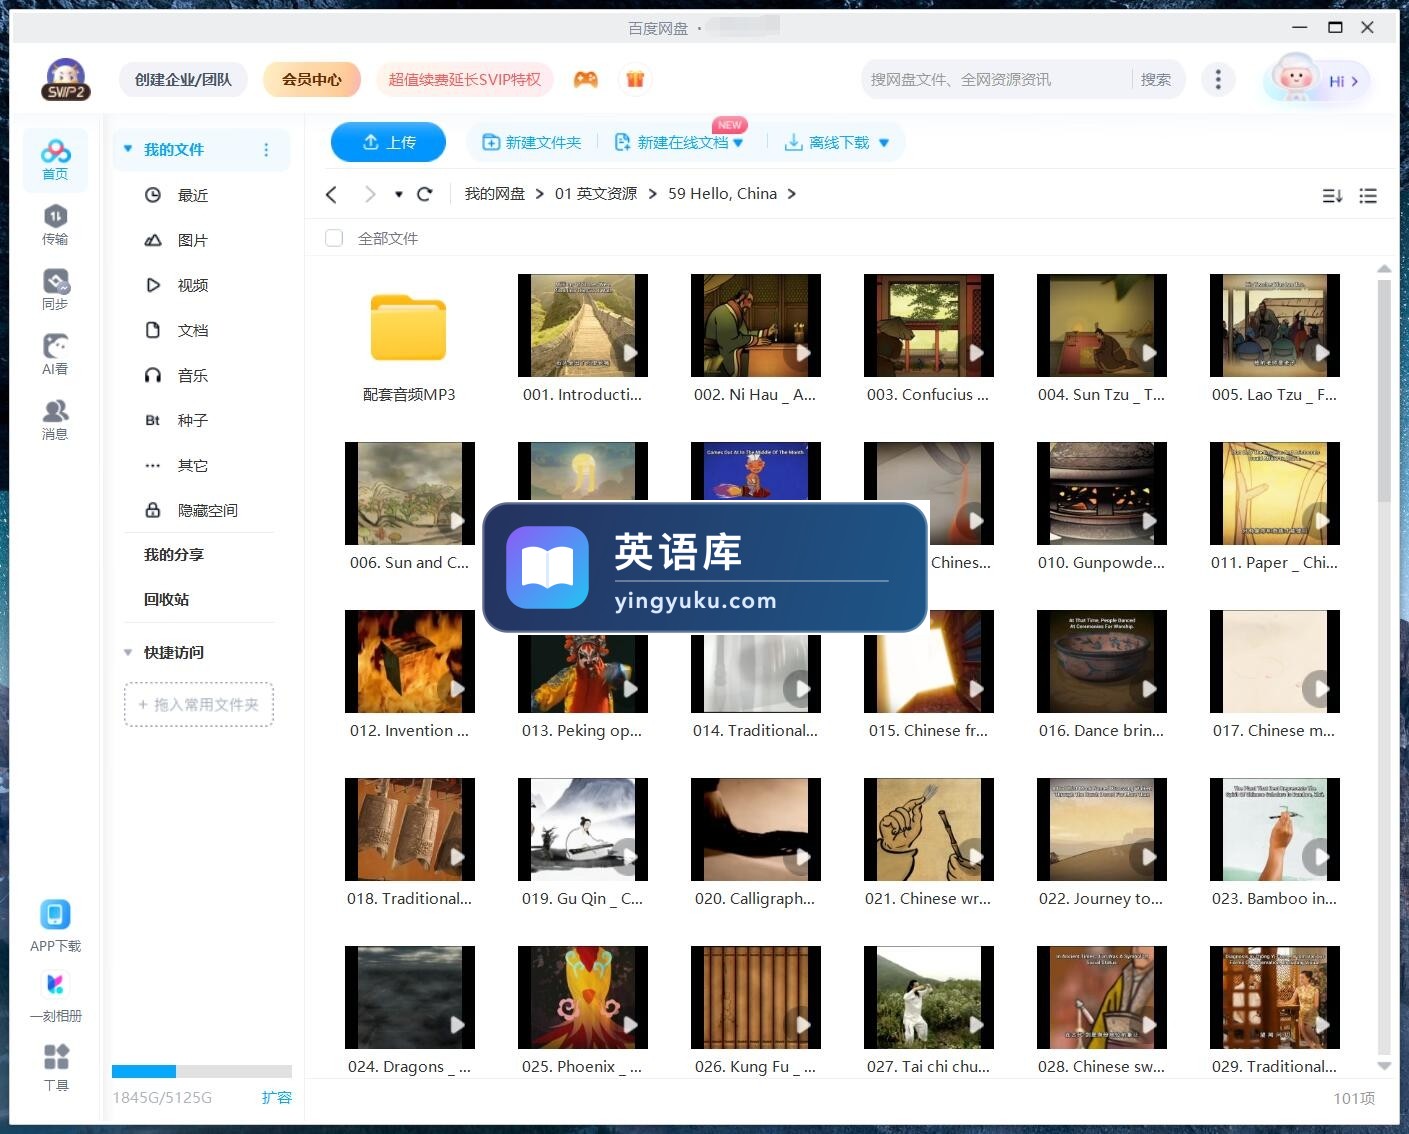Image resolution: width=1409 pixels, height=1134 pixels.
Task: Select video 021. Chinese wr... thumbnail
Action: pos(929,829)
